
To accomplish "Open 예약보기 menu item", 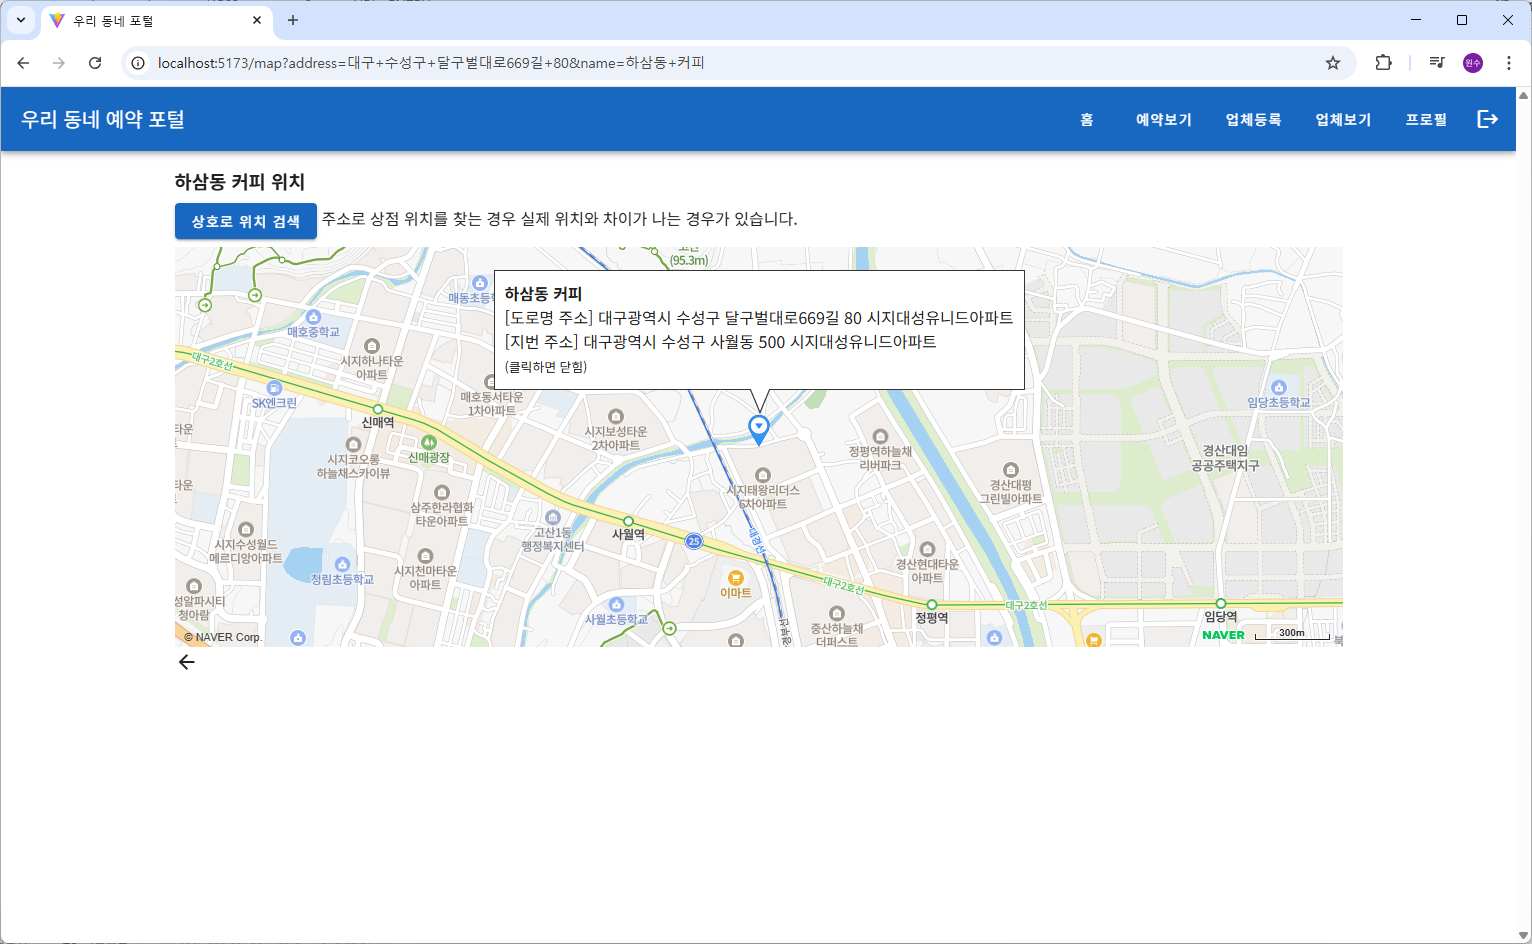I will [1164, 119].
